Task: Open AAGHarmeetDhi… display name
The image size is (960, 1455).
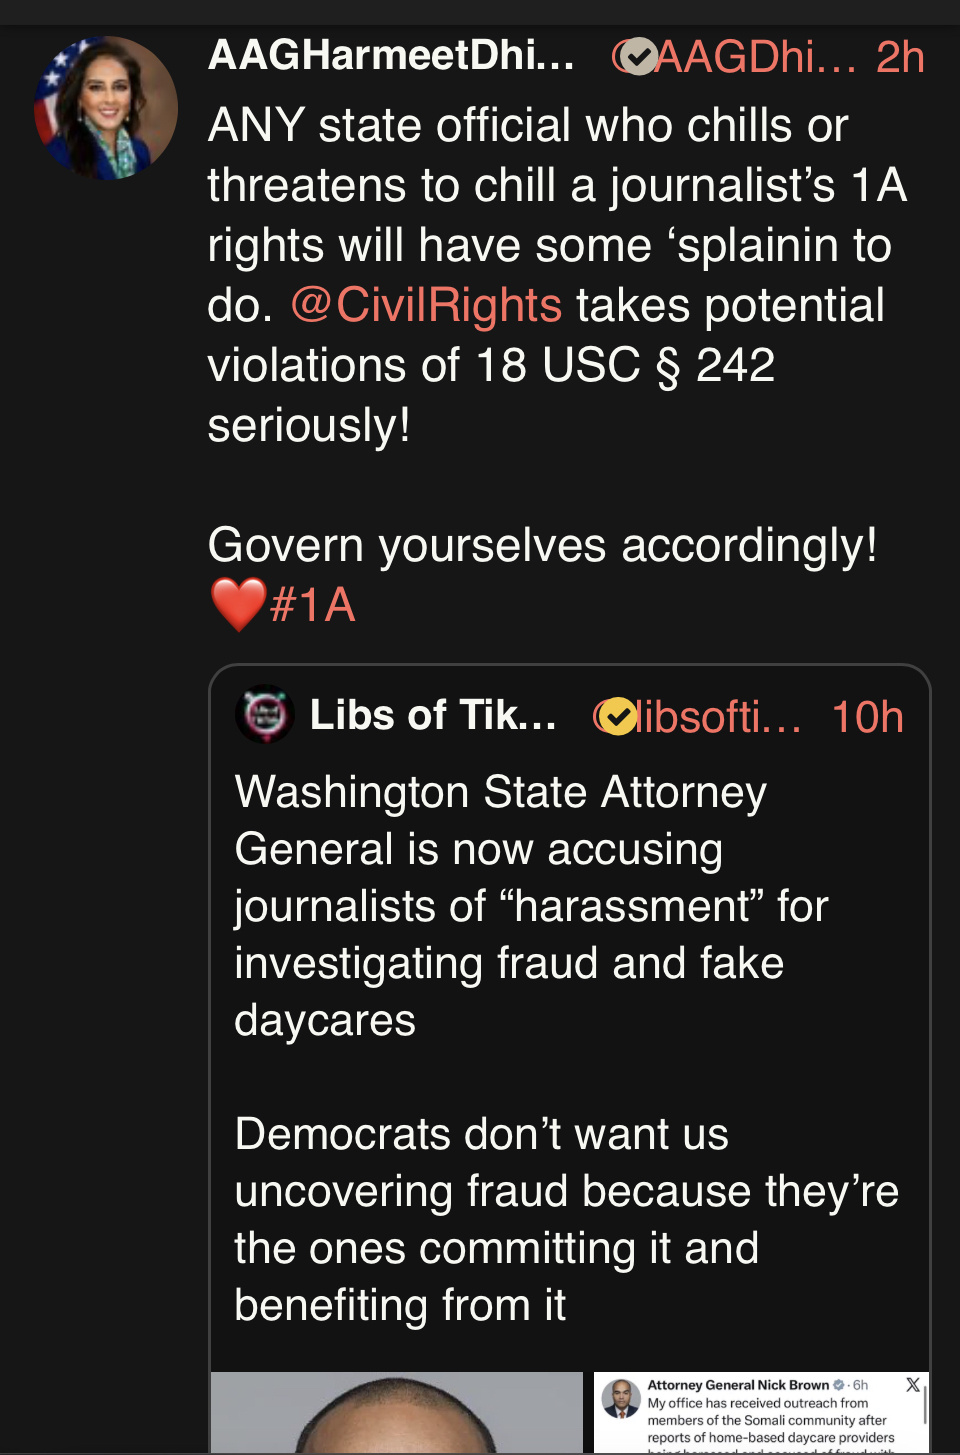Action: pos(391,55)
